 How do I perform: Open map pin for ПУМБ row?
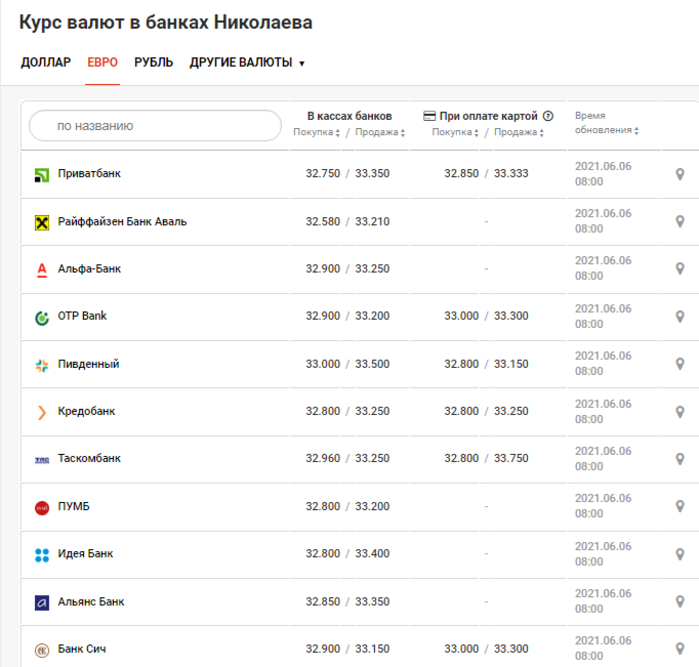680,506
